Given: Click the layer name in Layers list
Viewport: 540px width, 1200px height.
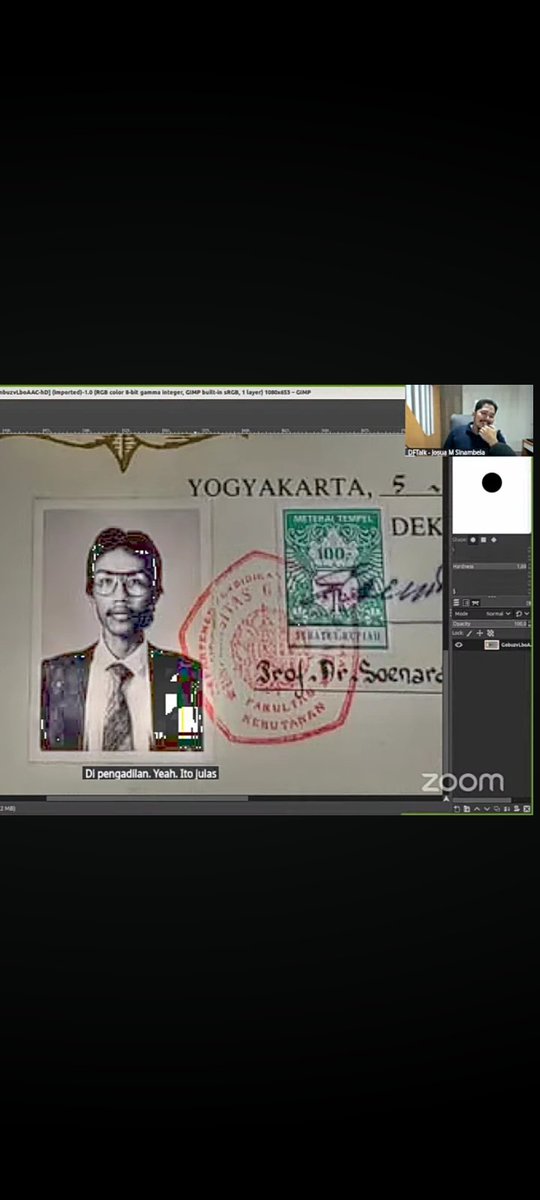Looking at the screenshot, I should click(x=515, y=645).
